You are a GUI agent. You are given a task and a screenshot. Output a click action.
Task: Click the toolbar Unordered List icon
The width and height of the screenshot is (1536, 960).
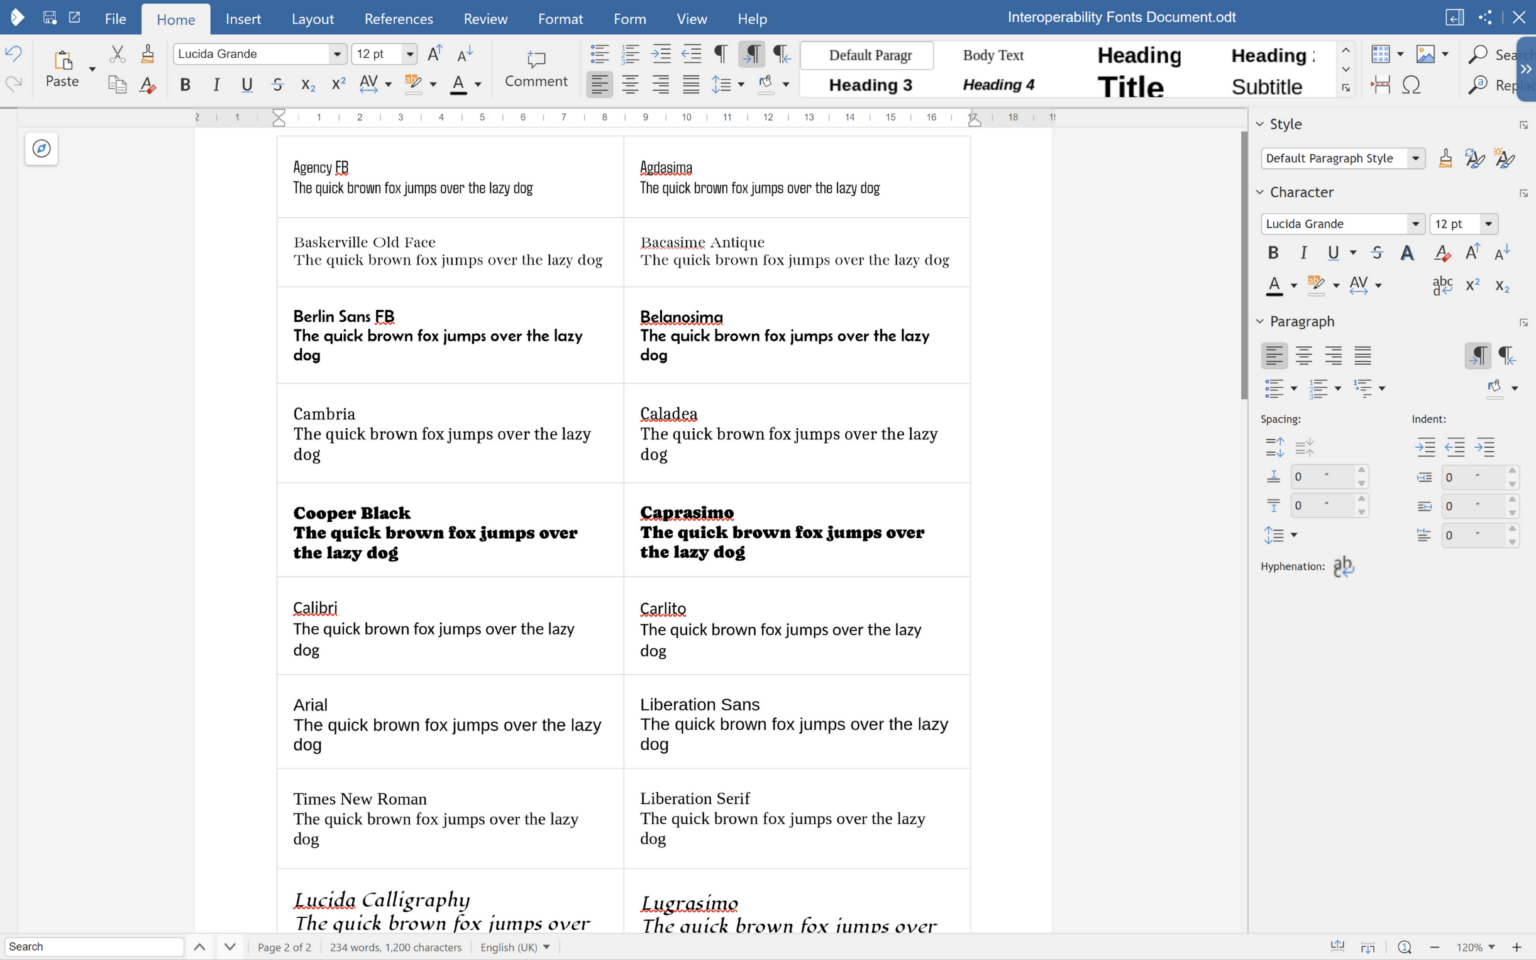pos(600,54)
